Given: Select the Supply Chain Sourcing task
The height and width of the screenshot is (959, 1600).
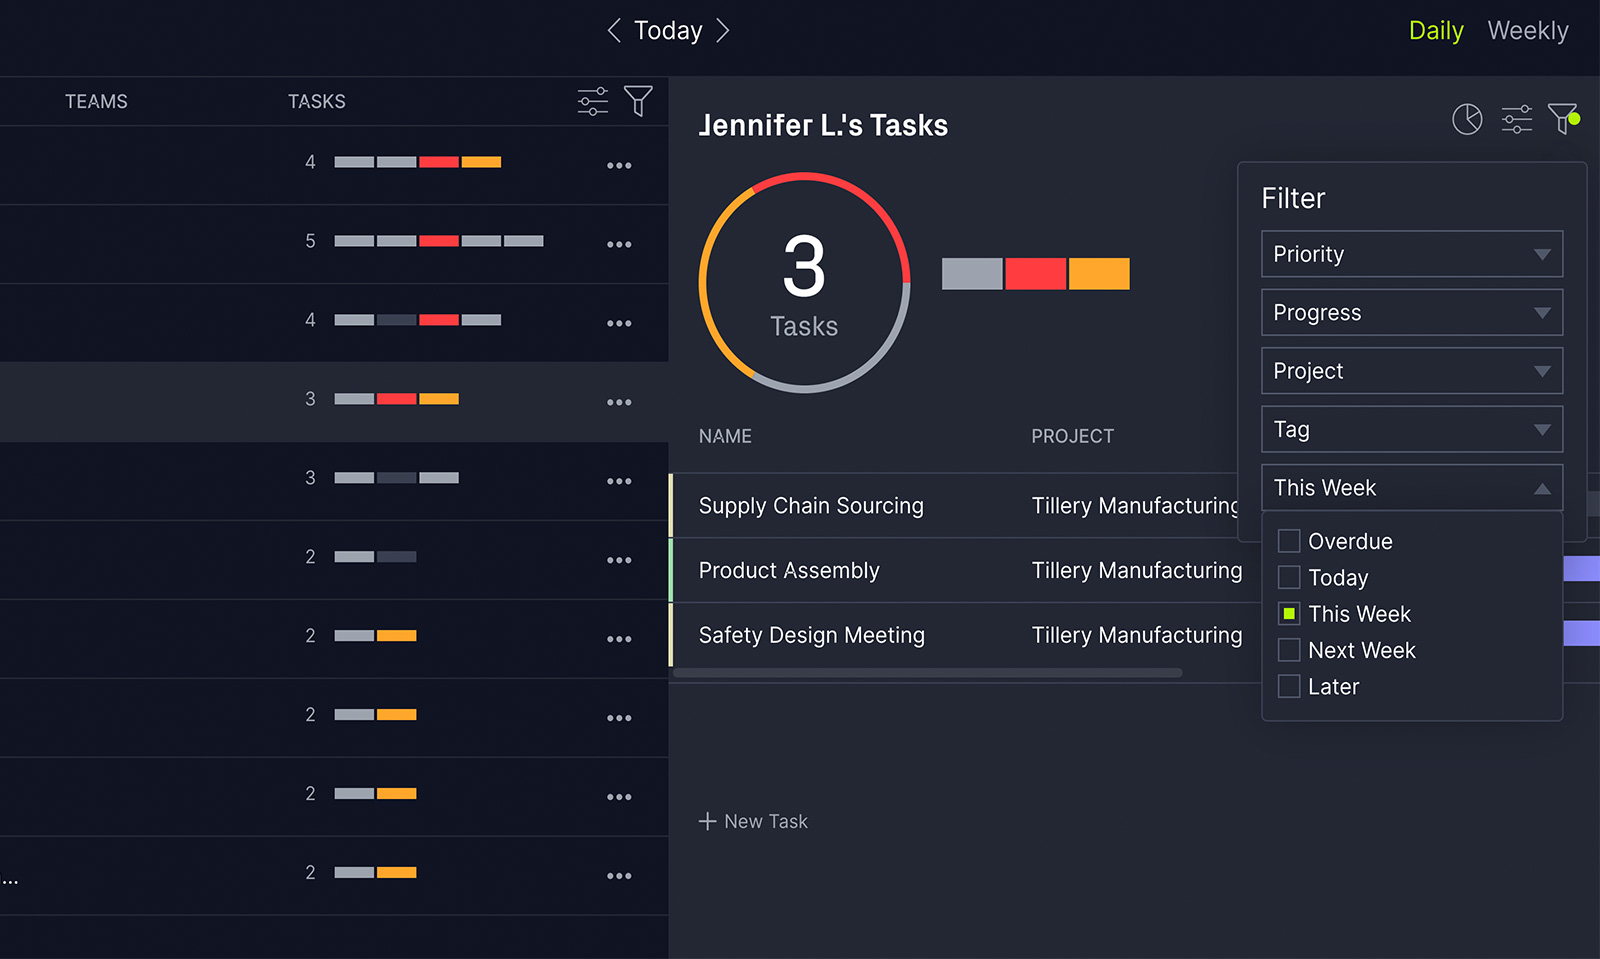Looking at the screenshot, I should 810,505.
